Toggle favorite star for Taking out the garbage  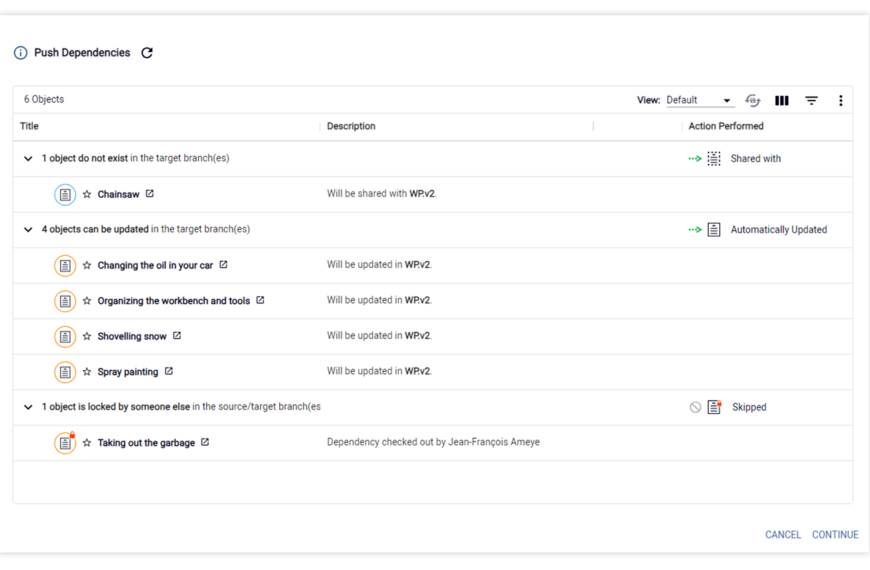(87, 443)
